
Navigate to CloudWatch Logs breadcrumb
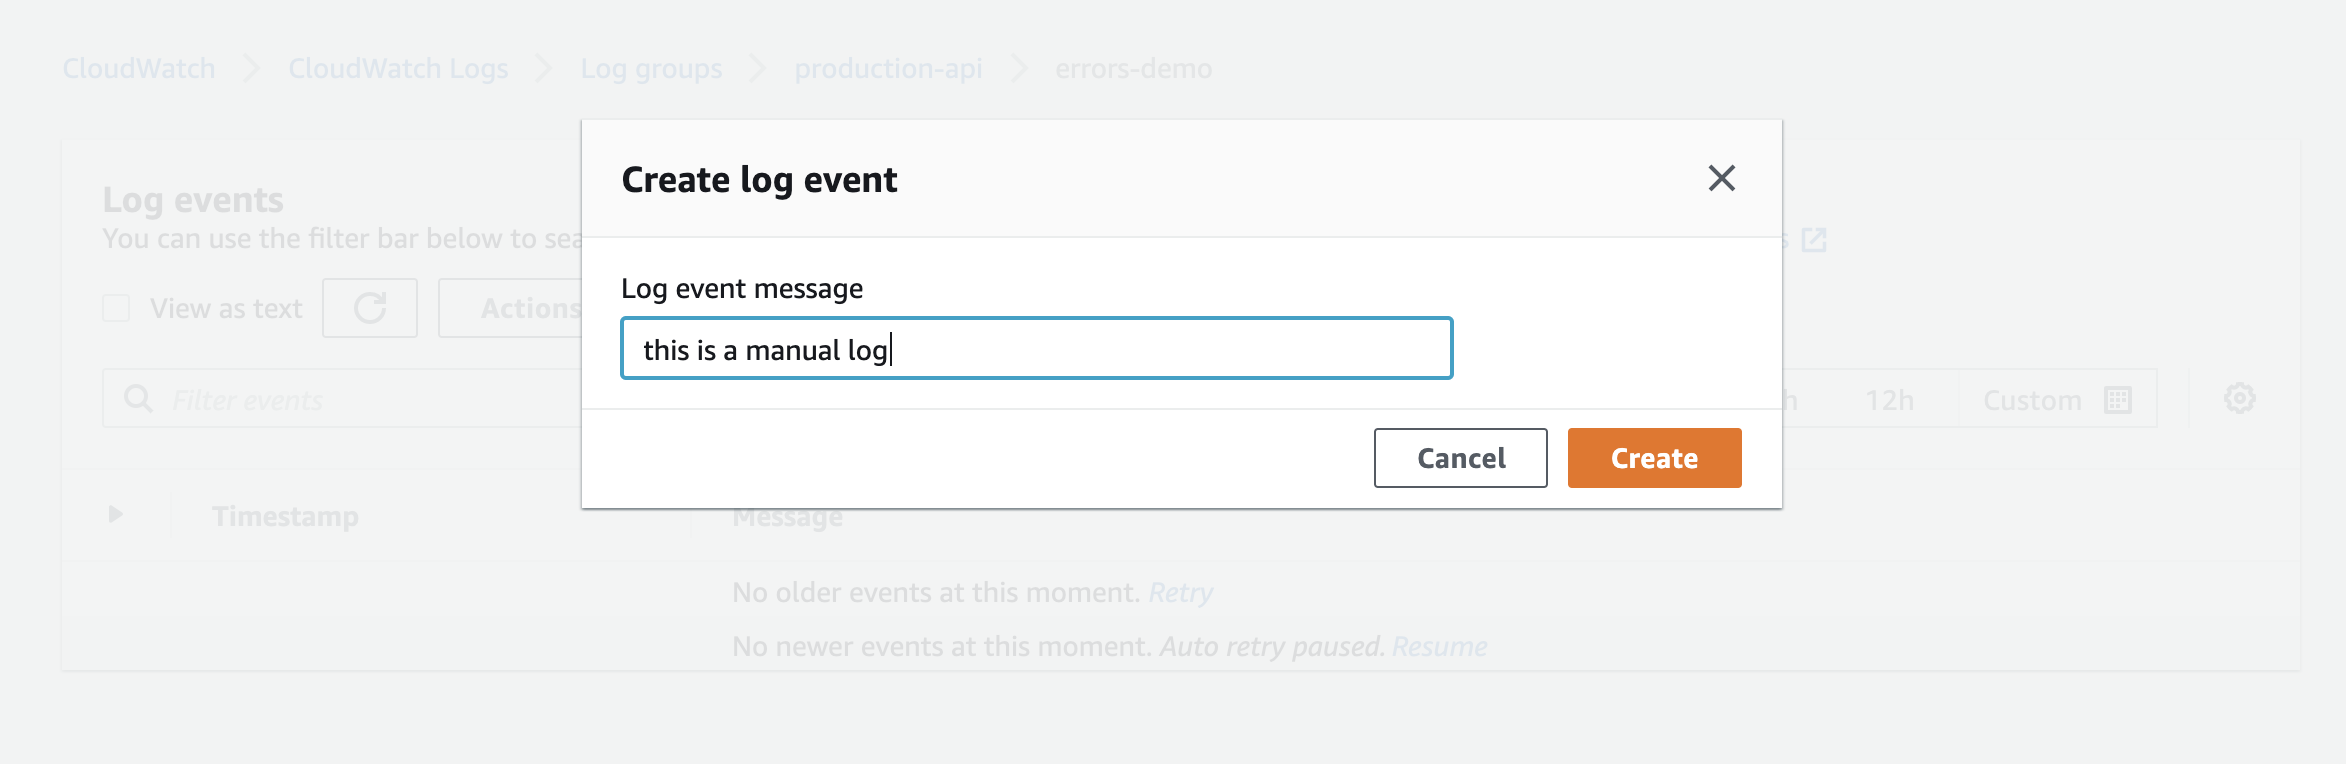[398, 69]
